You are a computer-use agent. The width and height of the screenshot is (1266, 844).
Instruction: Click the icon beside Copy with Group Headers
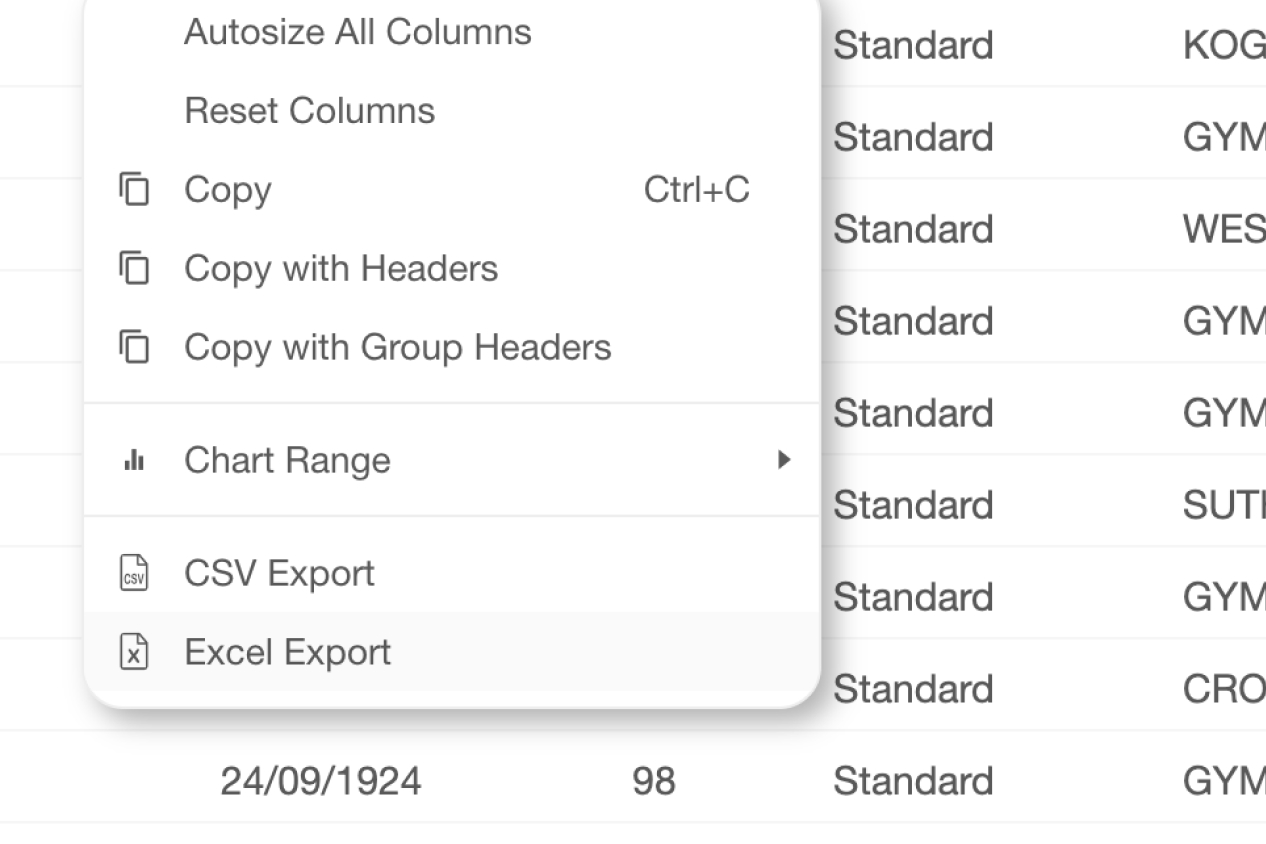pyautogui.click(x=134, y=348)
